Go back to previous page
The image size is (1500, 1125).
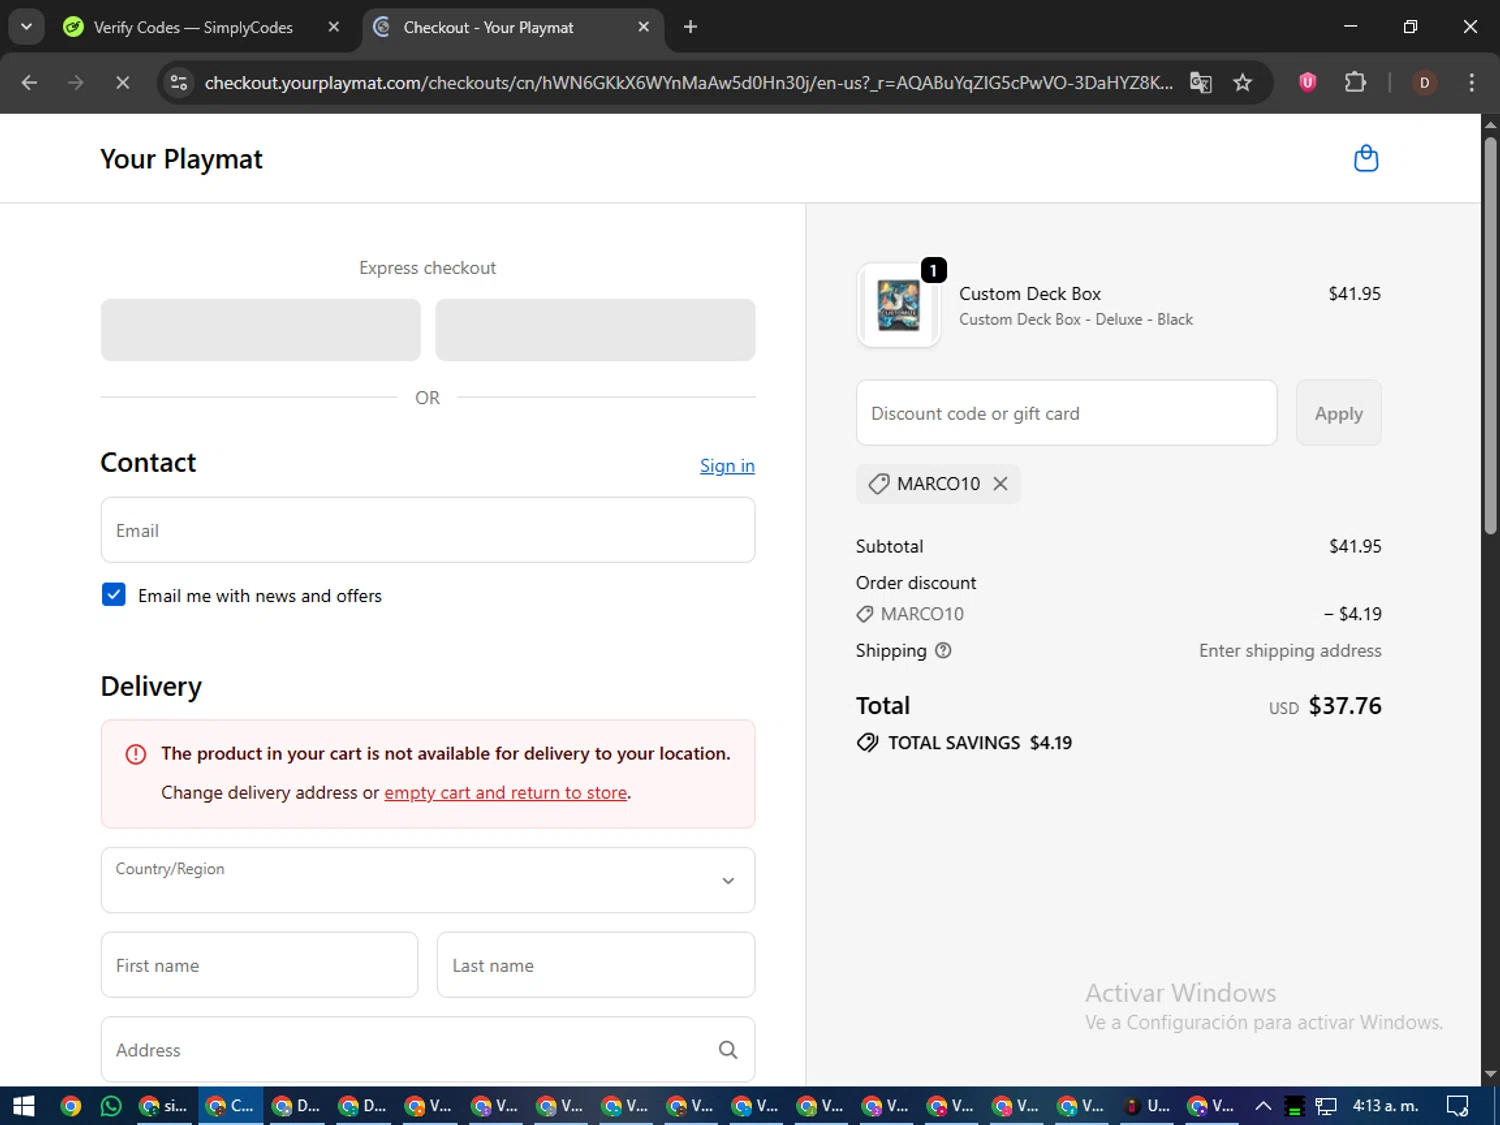coord(29,83)
